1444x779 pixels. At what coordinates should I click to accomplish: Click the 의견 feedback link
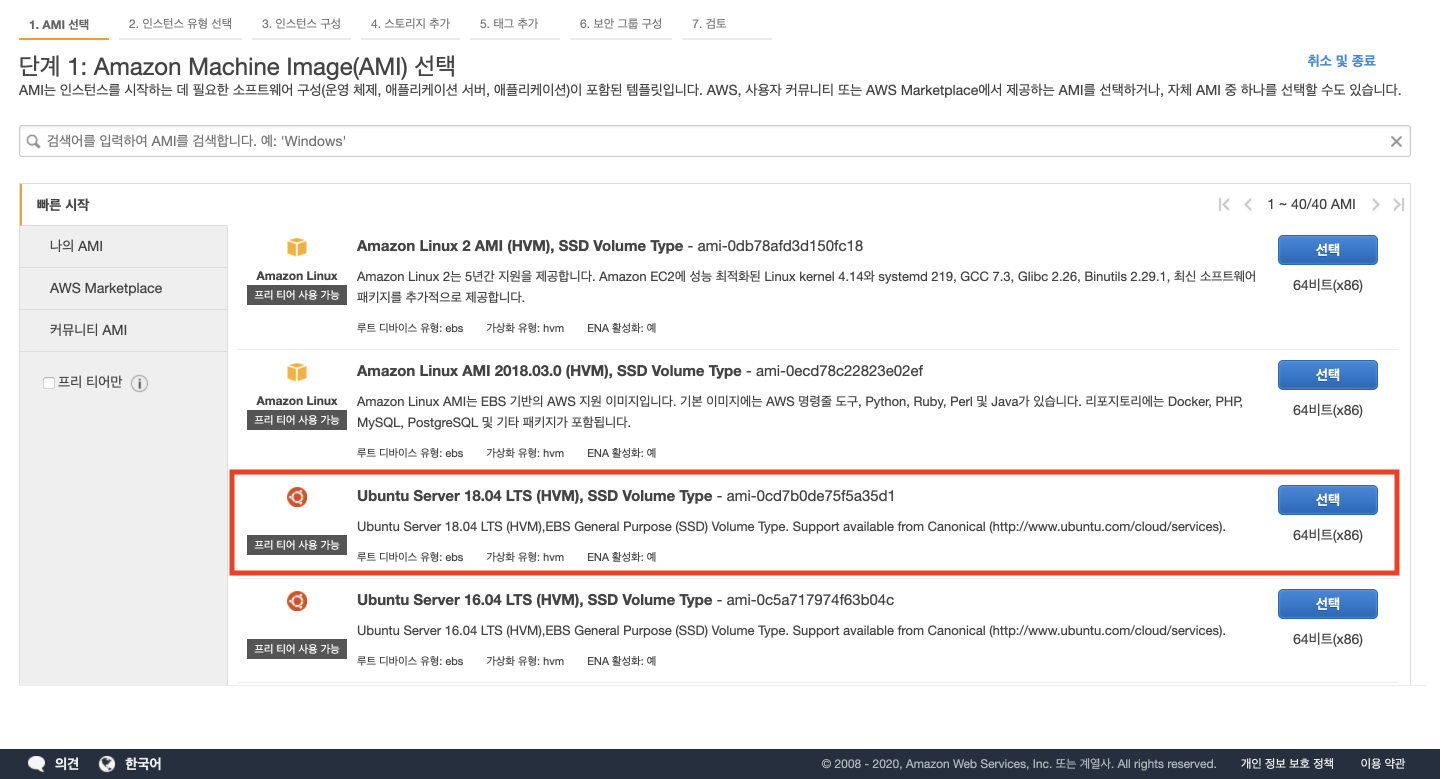[67, 764]
